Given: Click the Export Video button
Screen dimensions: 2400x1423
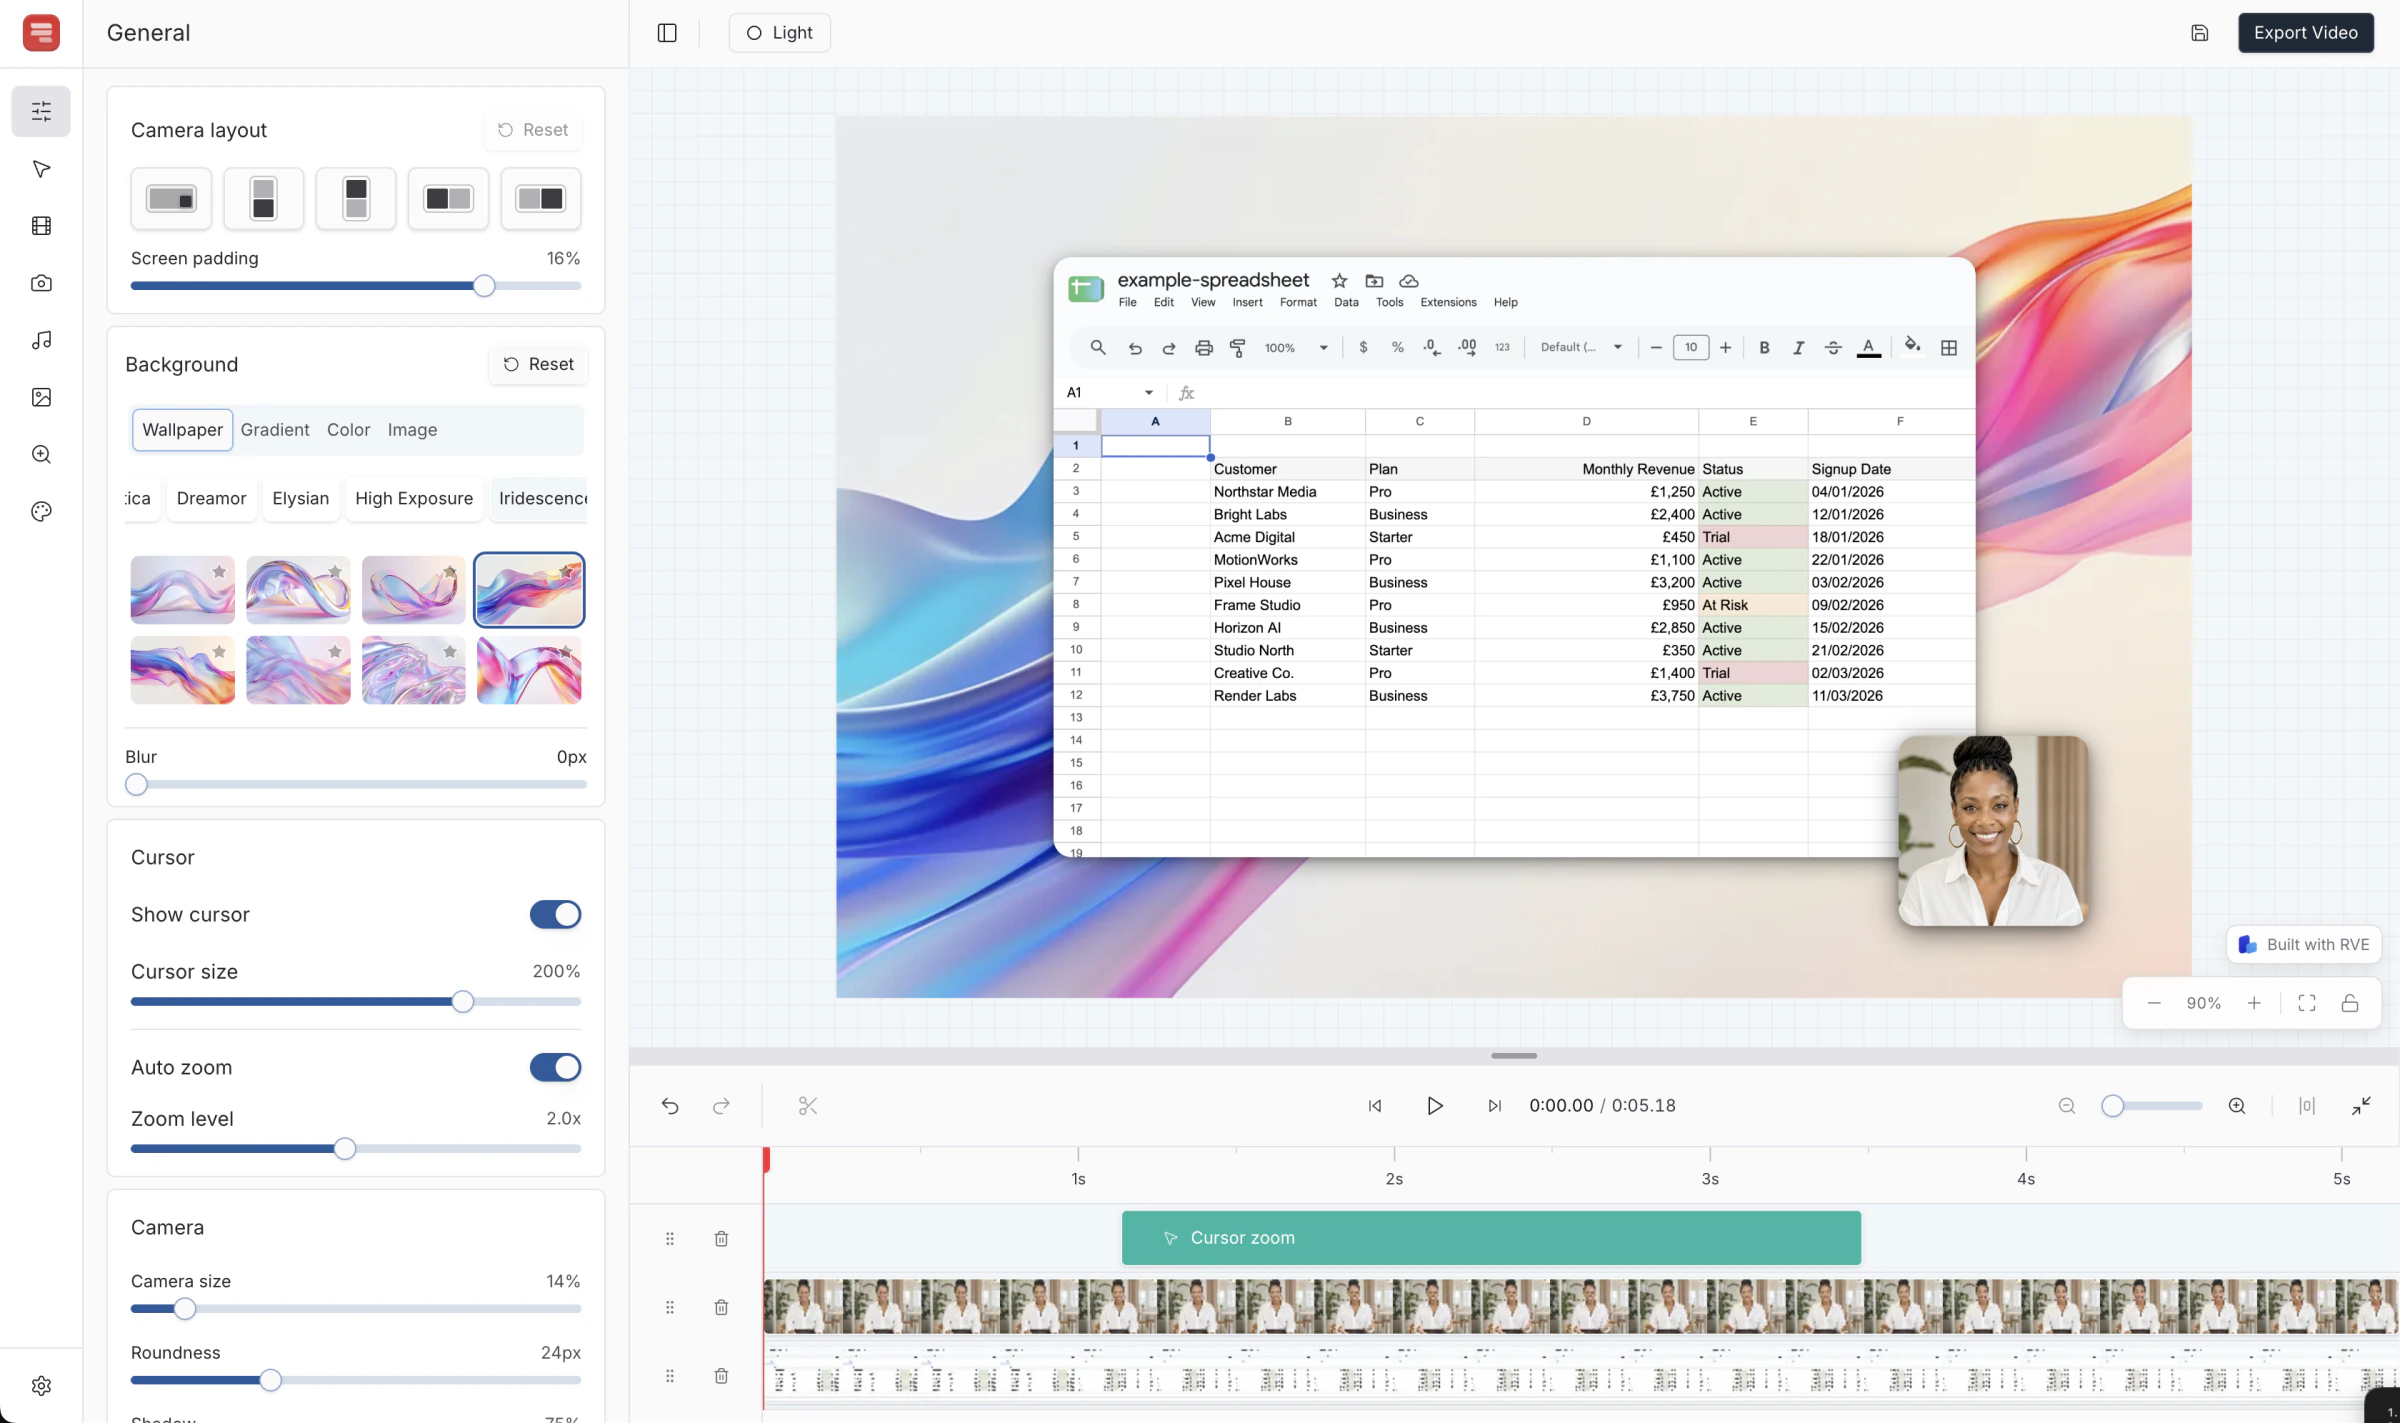Looking at the screenshot, I should 2306,33.
